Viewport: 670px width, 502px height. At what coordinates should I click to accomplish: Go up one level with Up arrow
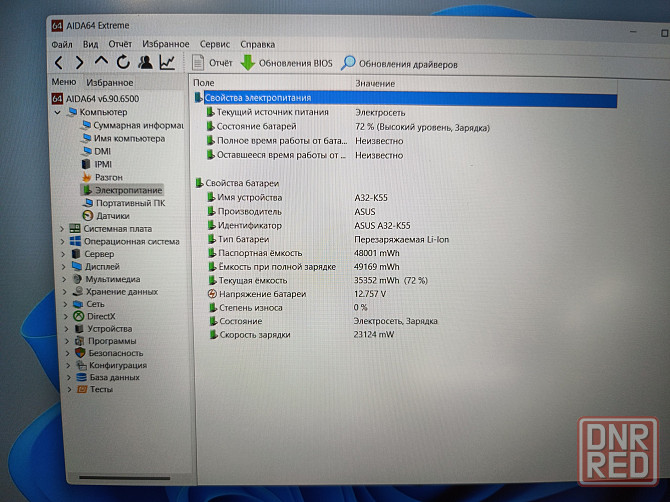[101, 63]
